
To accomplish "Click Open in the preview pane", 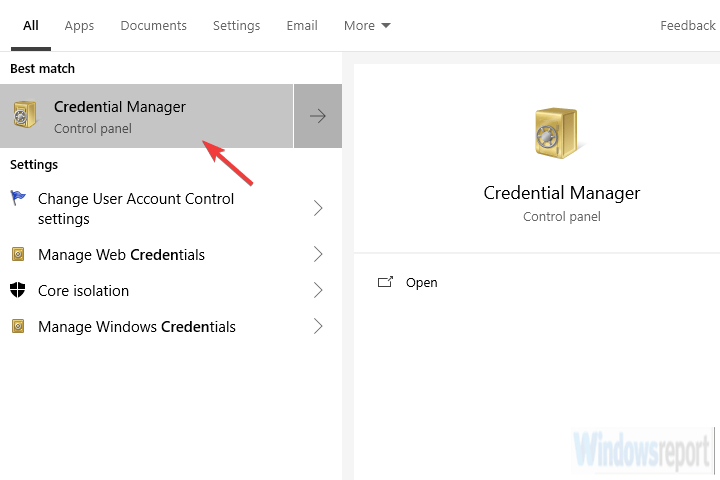I will click(x=422, y=282).
